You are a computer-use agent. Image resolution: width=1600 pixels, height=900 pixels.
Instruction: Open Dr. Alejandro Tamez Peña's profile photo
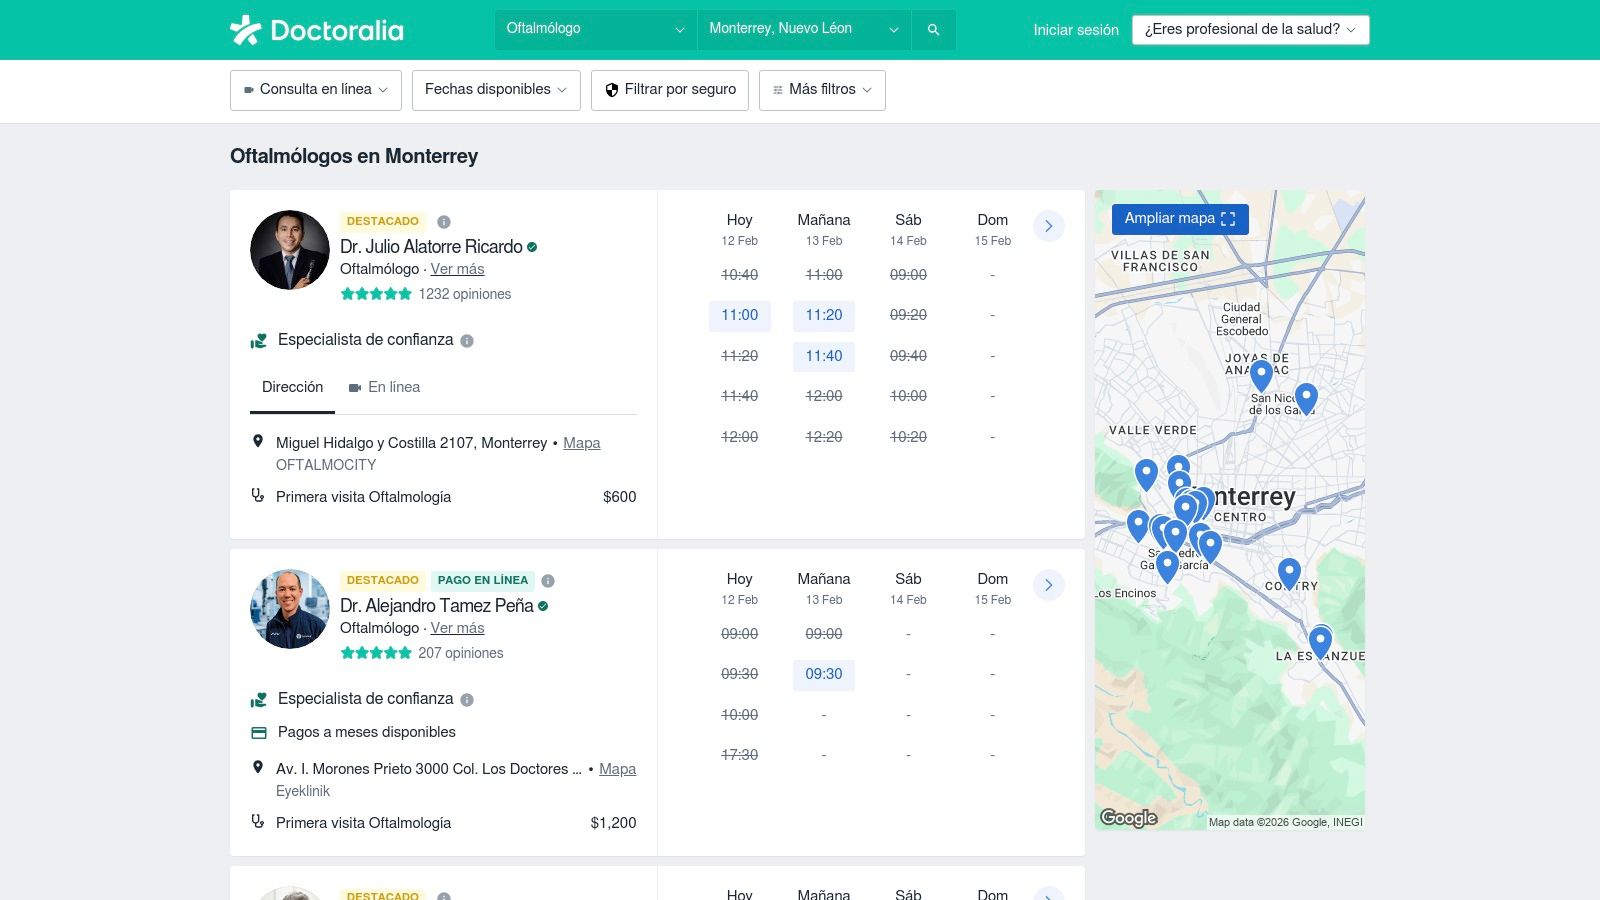290,609
